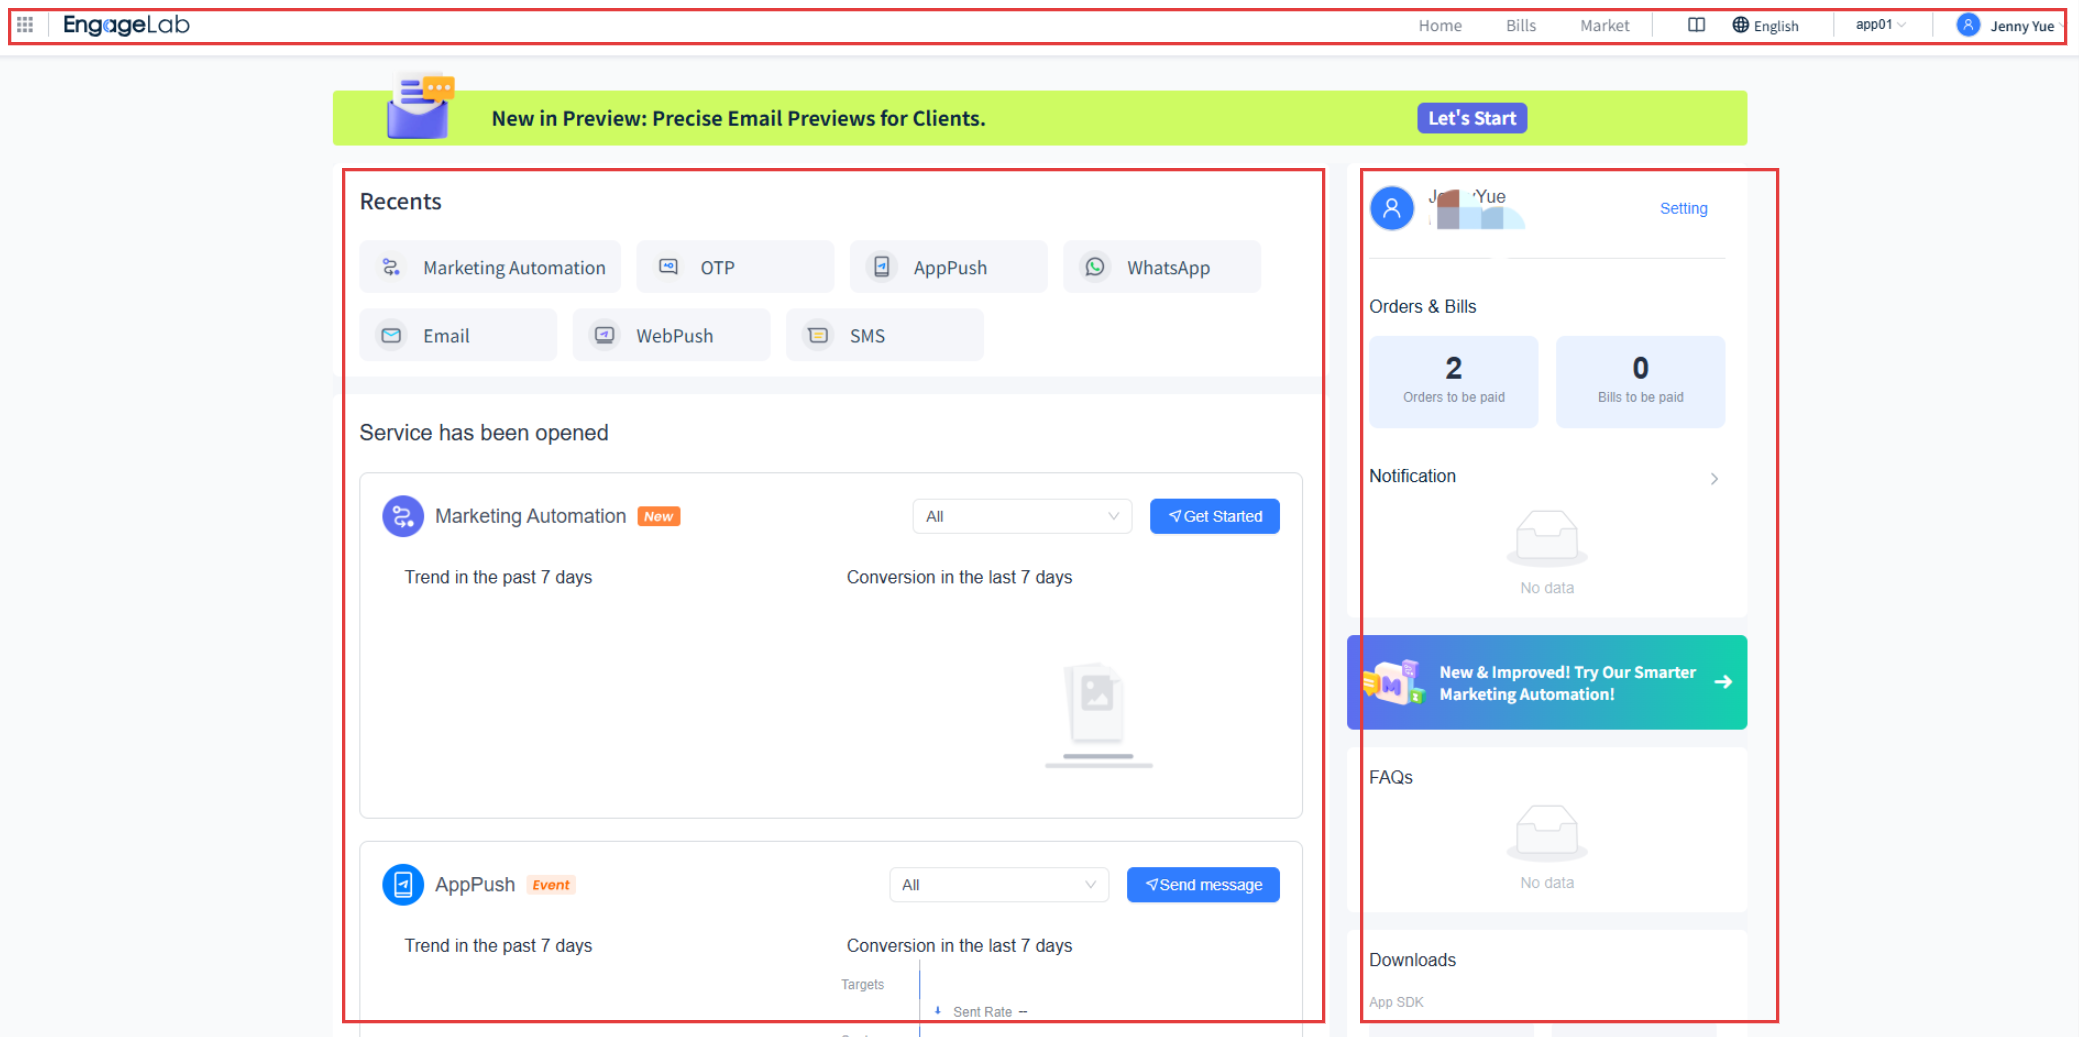Open the New & Improved Marketing Automation banner
2079x1037 pixels.
coord(1547,682)
